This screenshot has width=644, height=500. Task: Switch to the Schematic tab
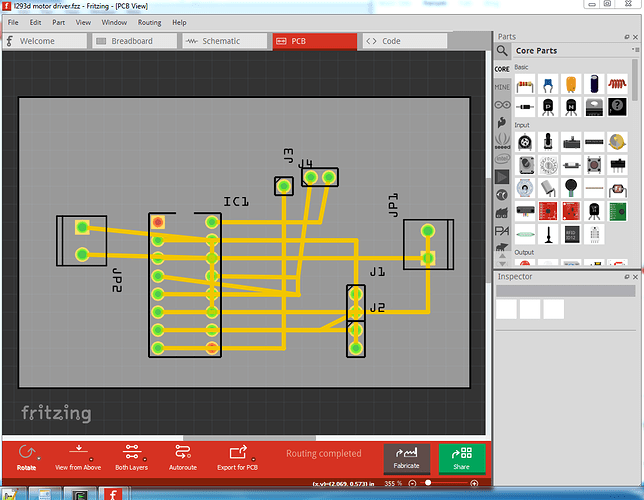[225, 41]
